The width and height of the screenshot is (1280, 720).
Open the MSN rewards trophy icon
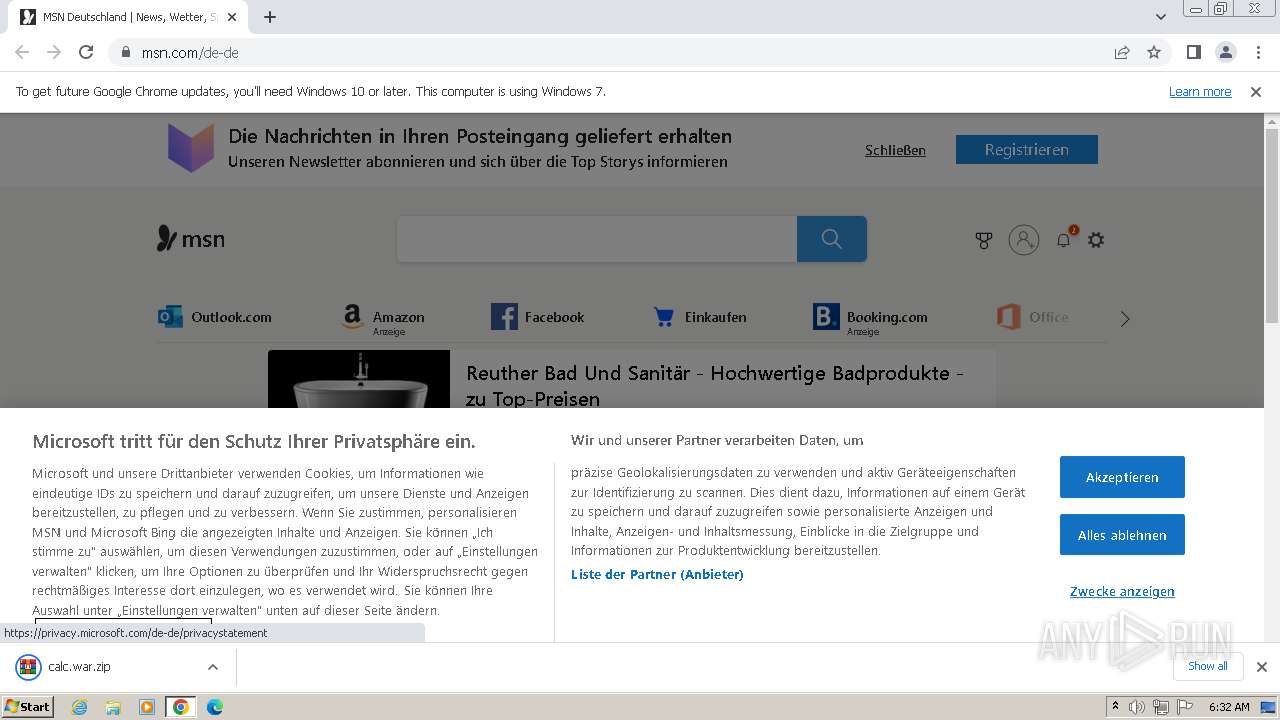[x=984, y=240]
